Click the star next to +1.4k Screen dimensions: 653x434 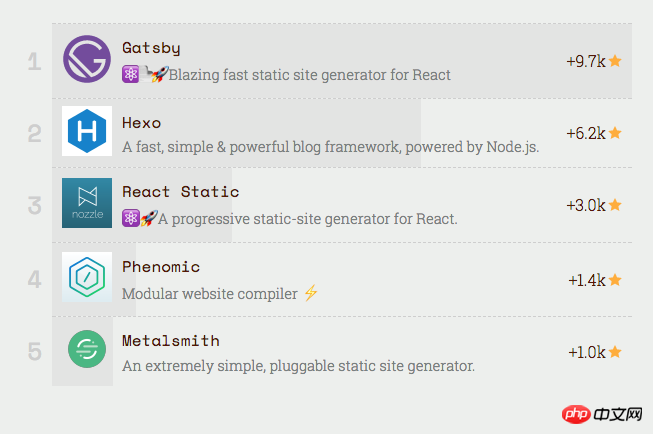tap(615, 280)
